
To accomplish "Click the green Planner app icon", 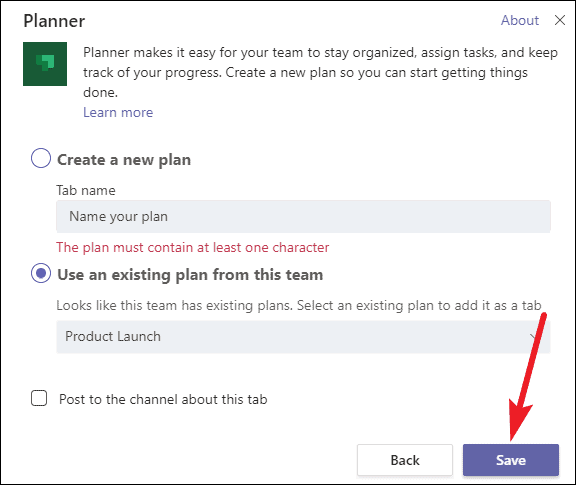I will pos(45,64).
